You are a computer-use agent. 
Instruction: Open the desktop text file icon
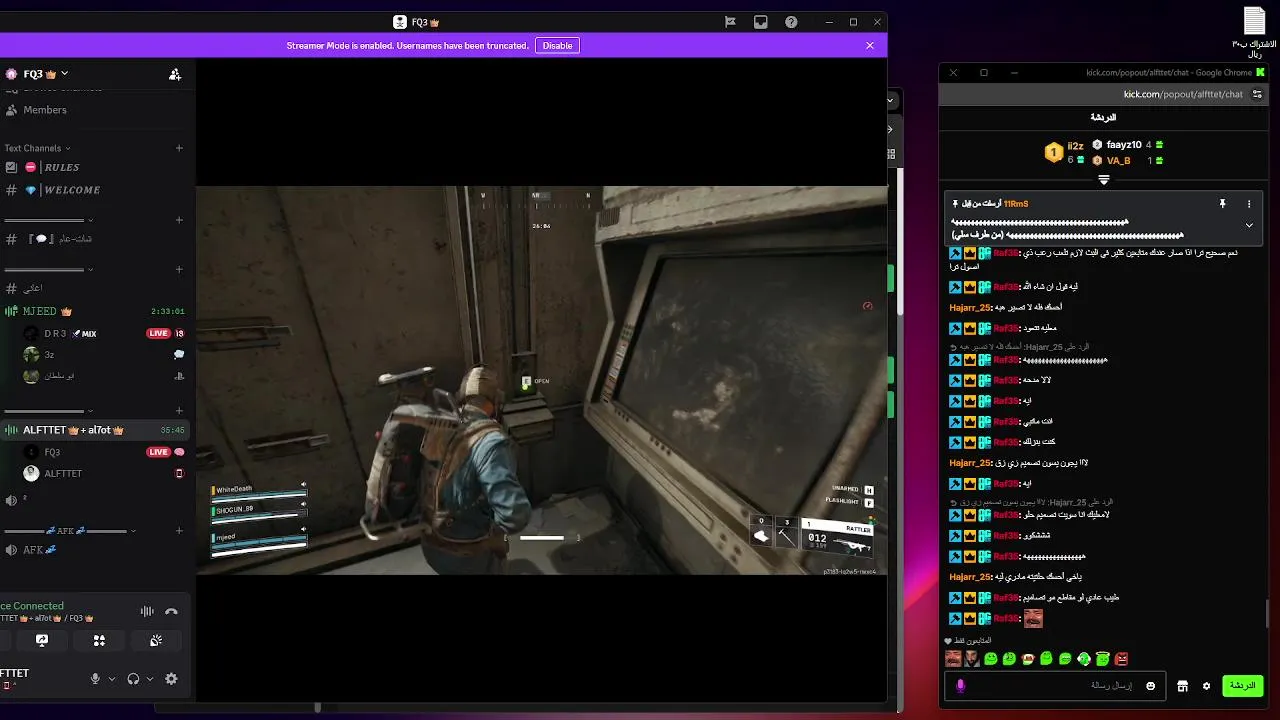pyautogui.click(x=1254, y=30)
